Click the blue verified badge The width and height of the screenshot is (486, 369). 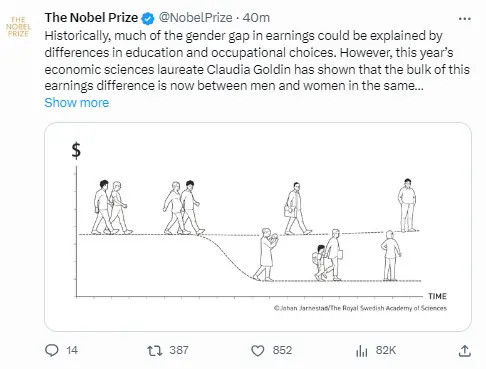pos(148,18)
